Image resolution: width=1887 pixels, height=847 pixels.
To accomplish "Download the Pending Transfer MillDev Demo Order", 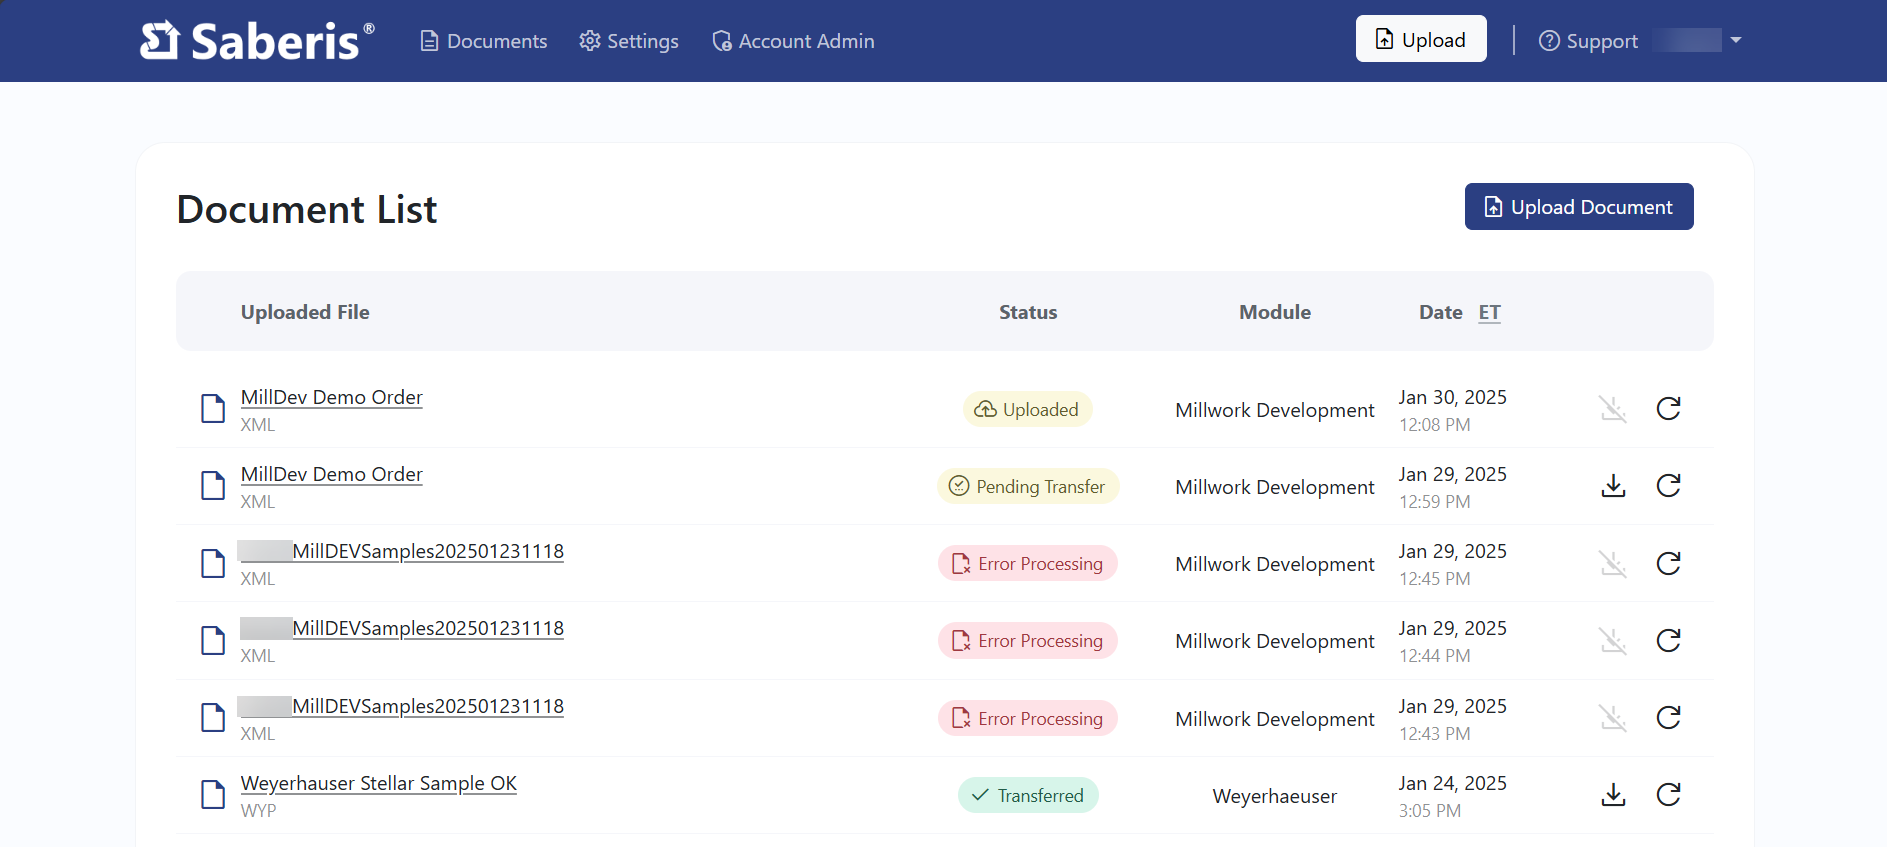I will point(1612,486).
